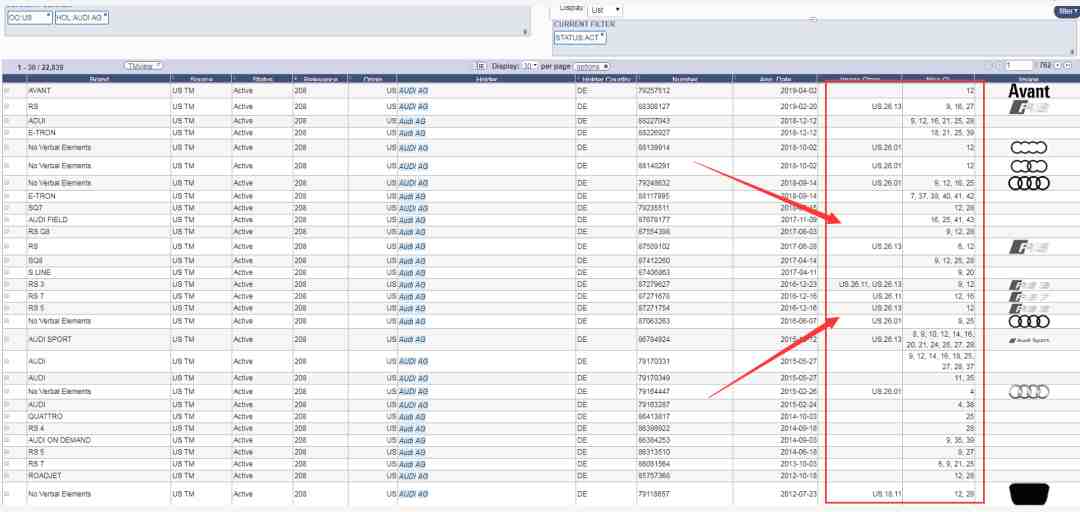Sort by Image column header
The height and width of the screenshot is (512, 1080).
tap(1028, 79)
